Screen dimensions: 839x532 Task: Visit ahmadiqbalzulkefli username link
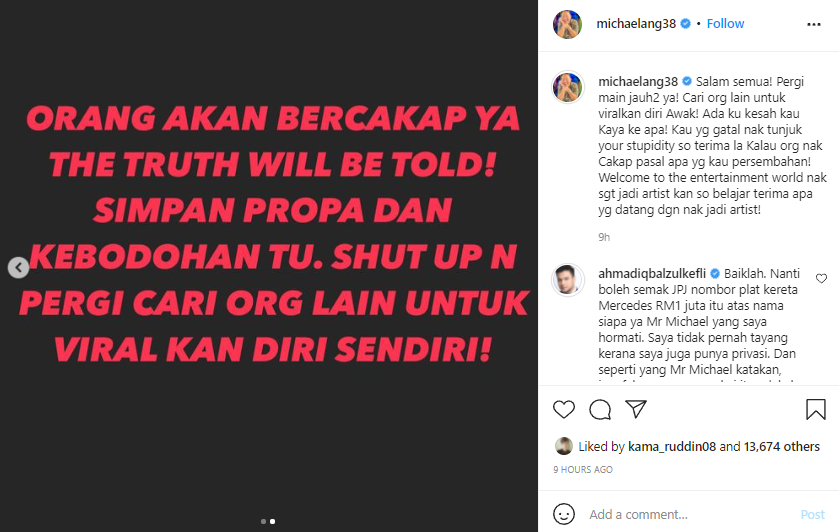click(x=652, y=273)
